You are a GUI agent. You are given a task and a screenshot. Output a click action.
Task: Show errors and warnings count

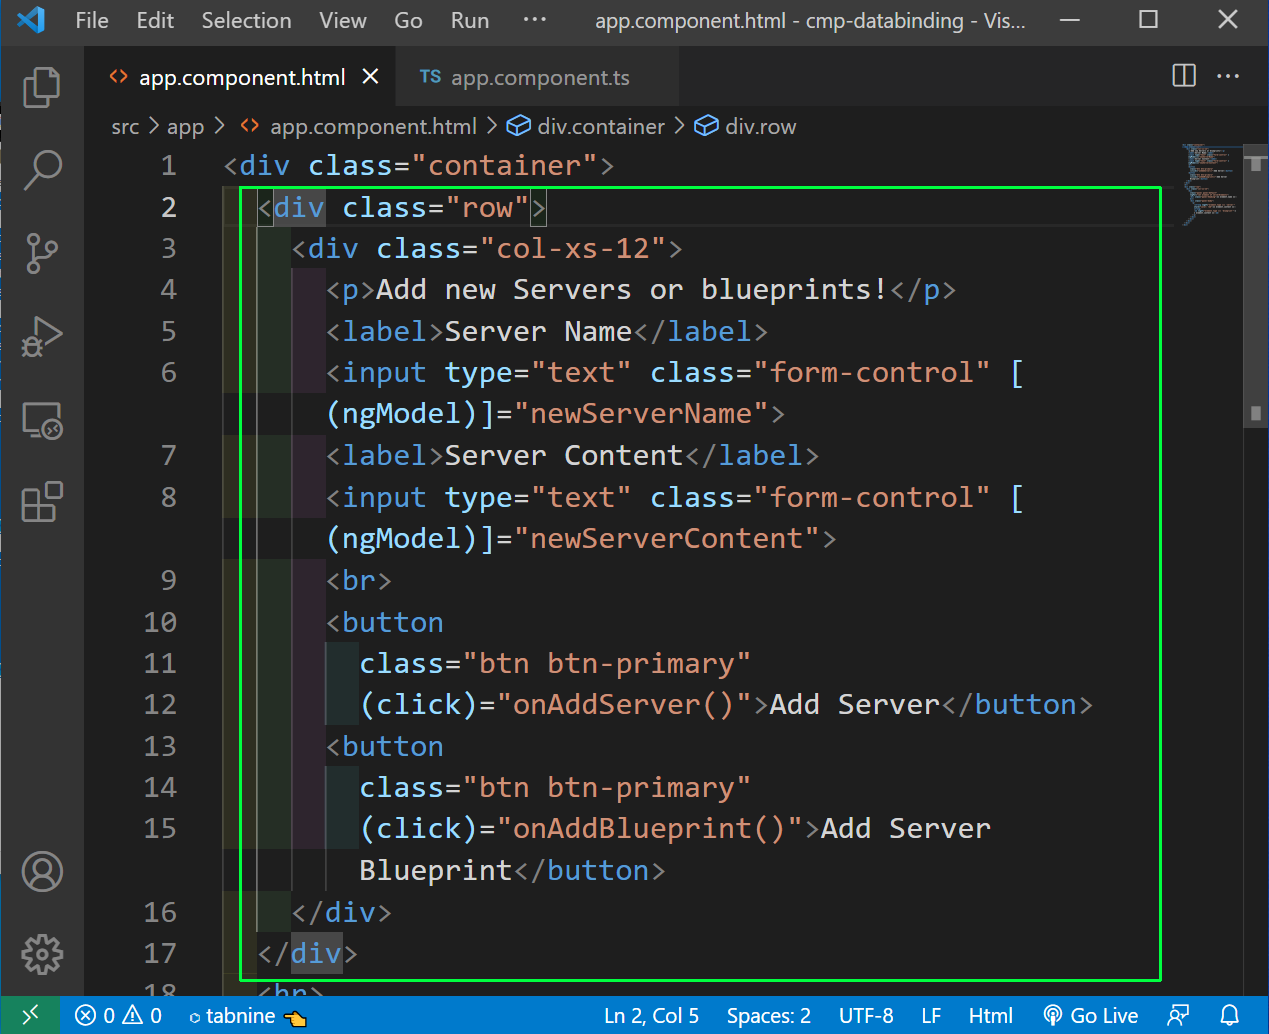point(118,1015)
